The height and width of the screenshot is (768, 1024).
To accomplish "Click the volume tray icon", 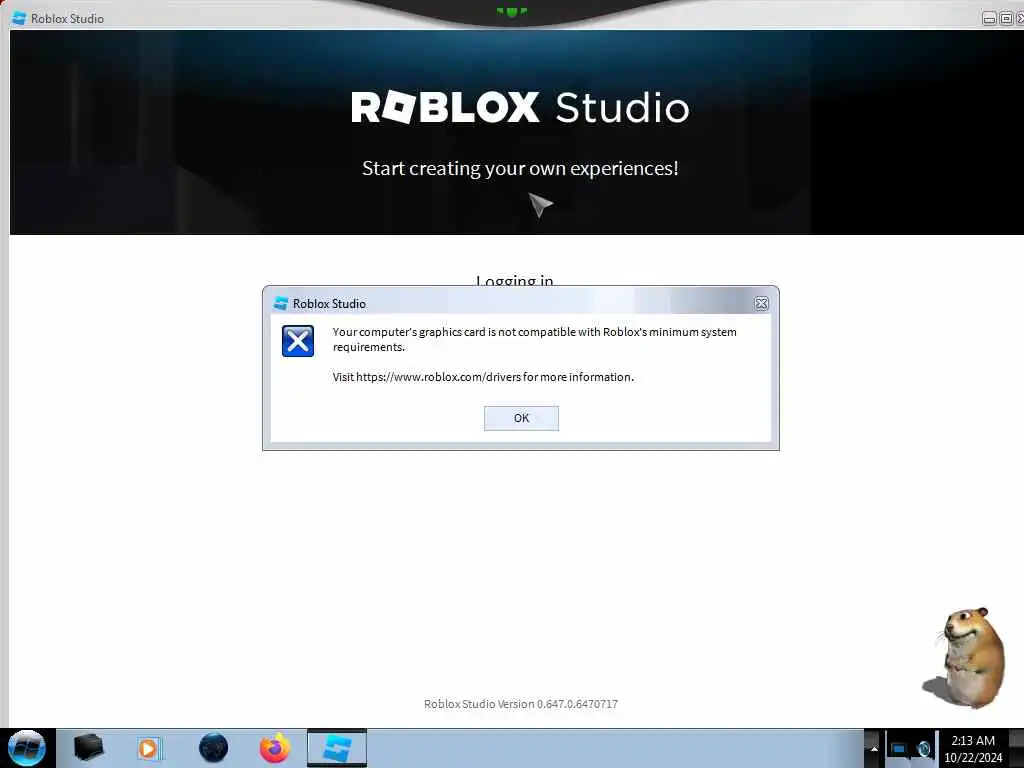I will pos(923,748).
